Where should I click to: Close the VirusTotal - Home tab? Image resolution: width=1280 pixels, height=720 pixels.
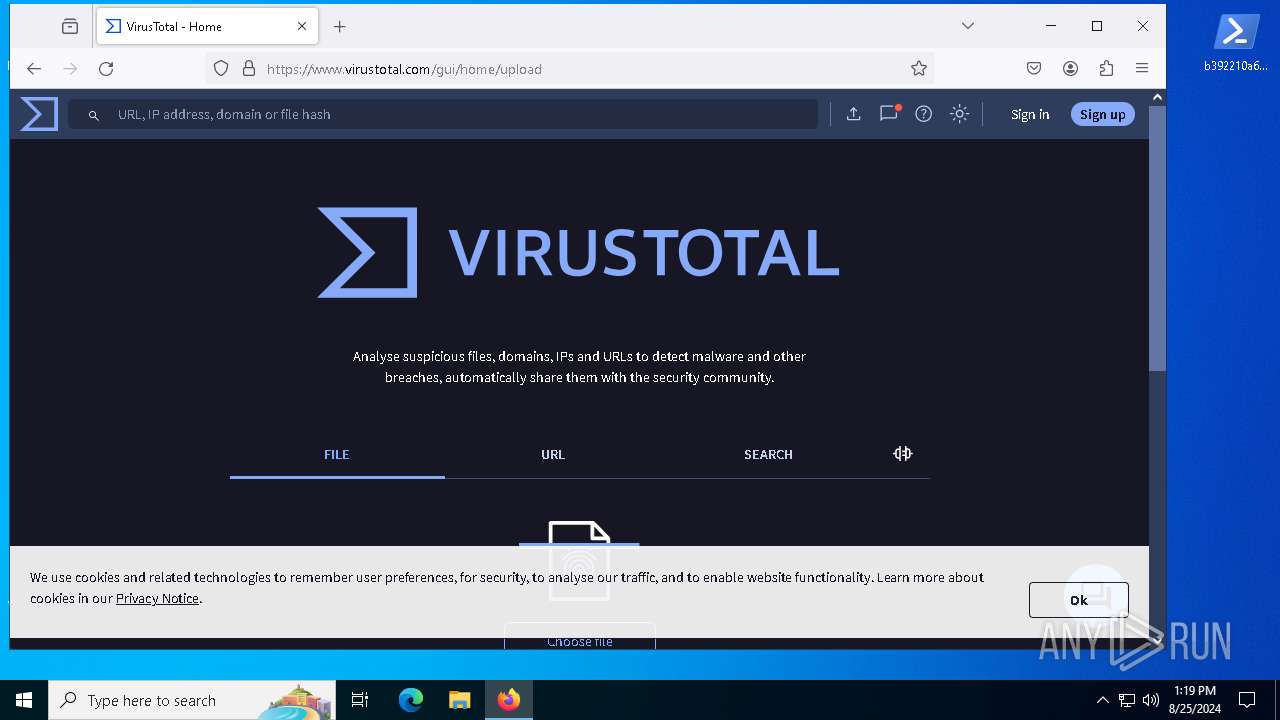click(x=302, y=26)
